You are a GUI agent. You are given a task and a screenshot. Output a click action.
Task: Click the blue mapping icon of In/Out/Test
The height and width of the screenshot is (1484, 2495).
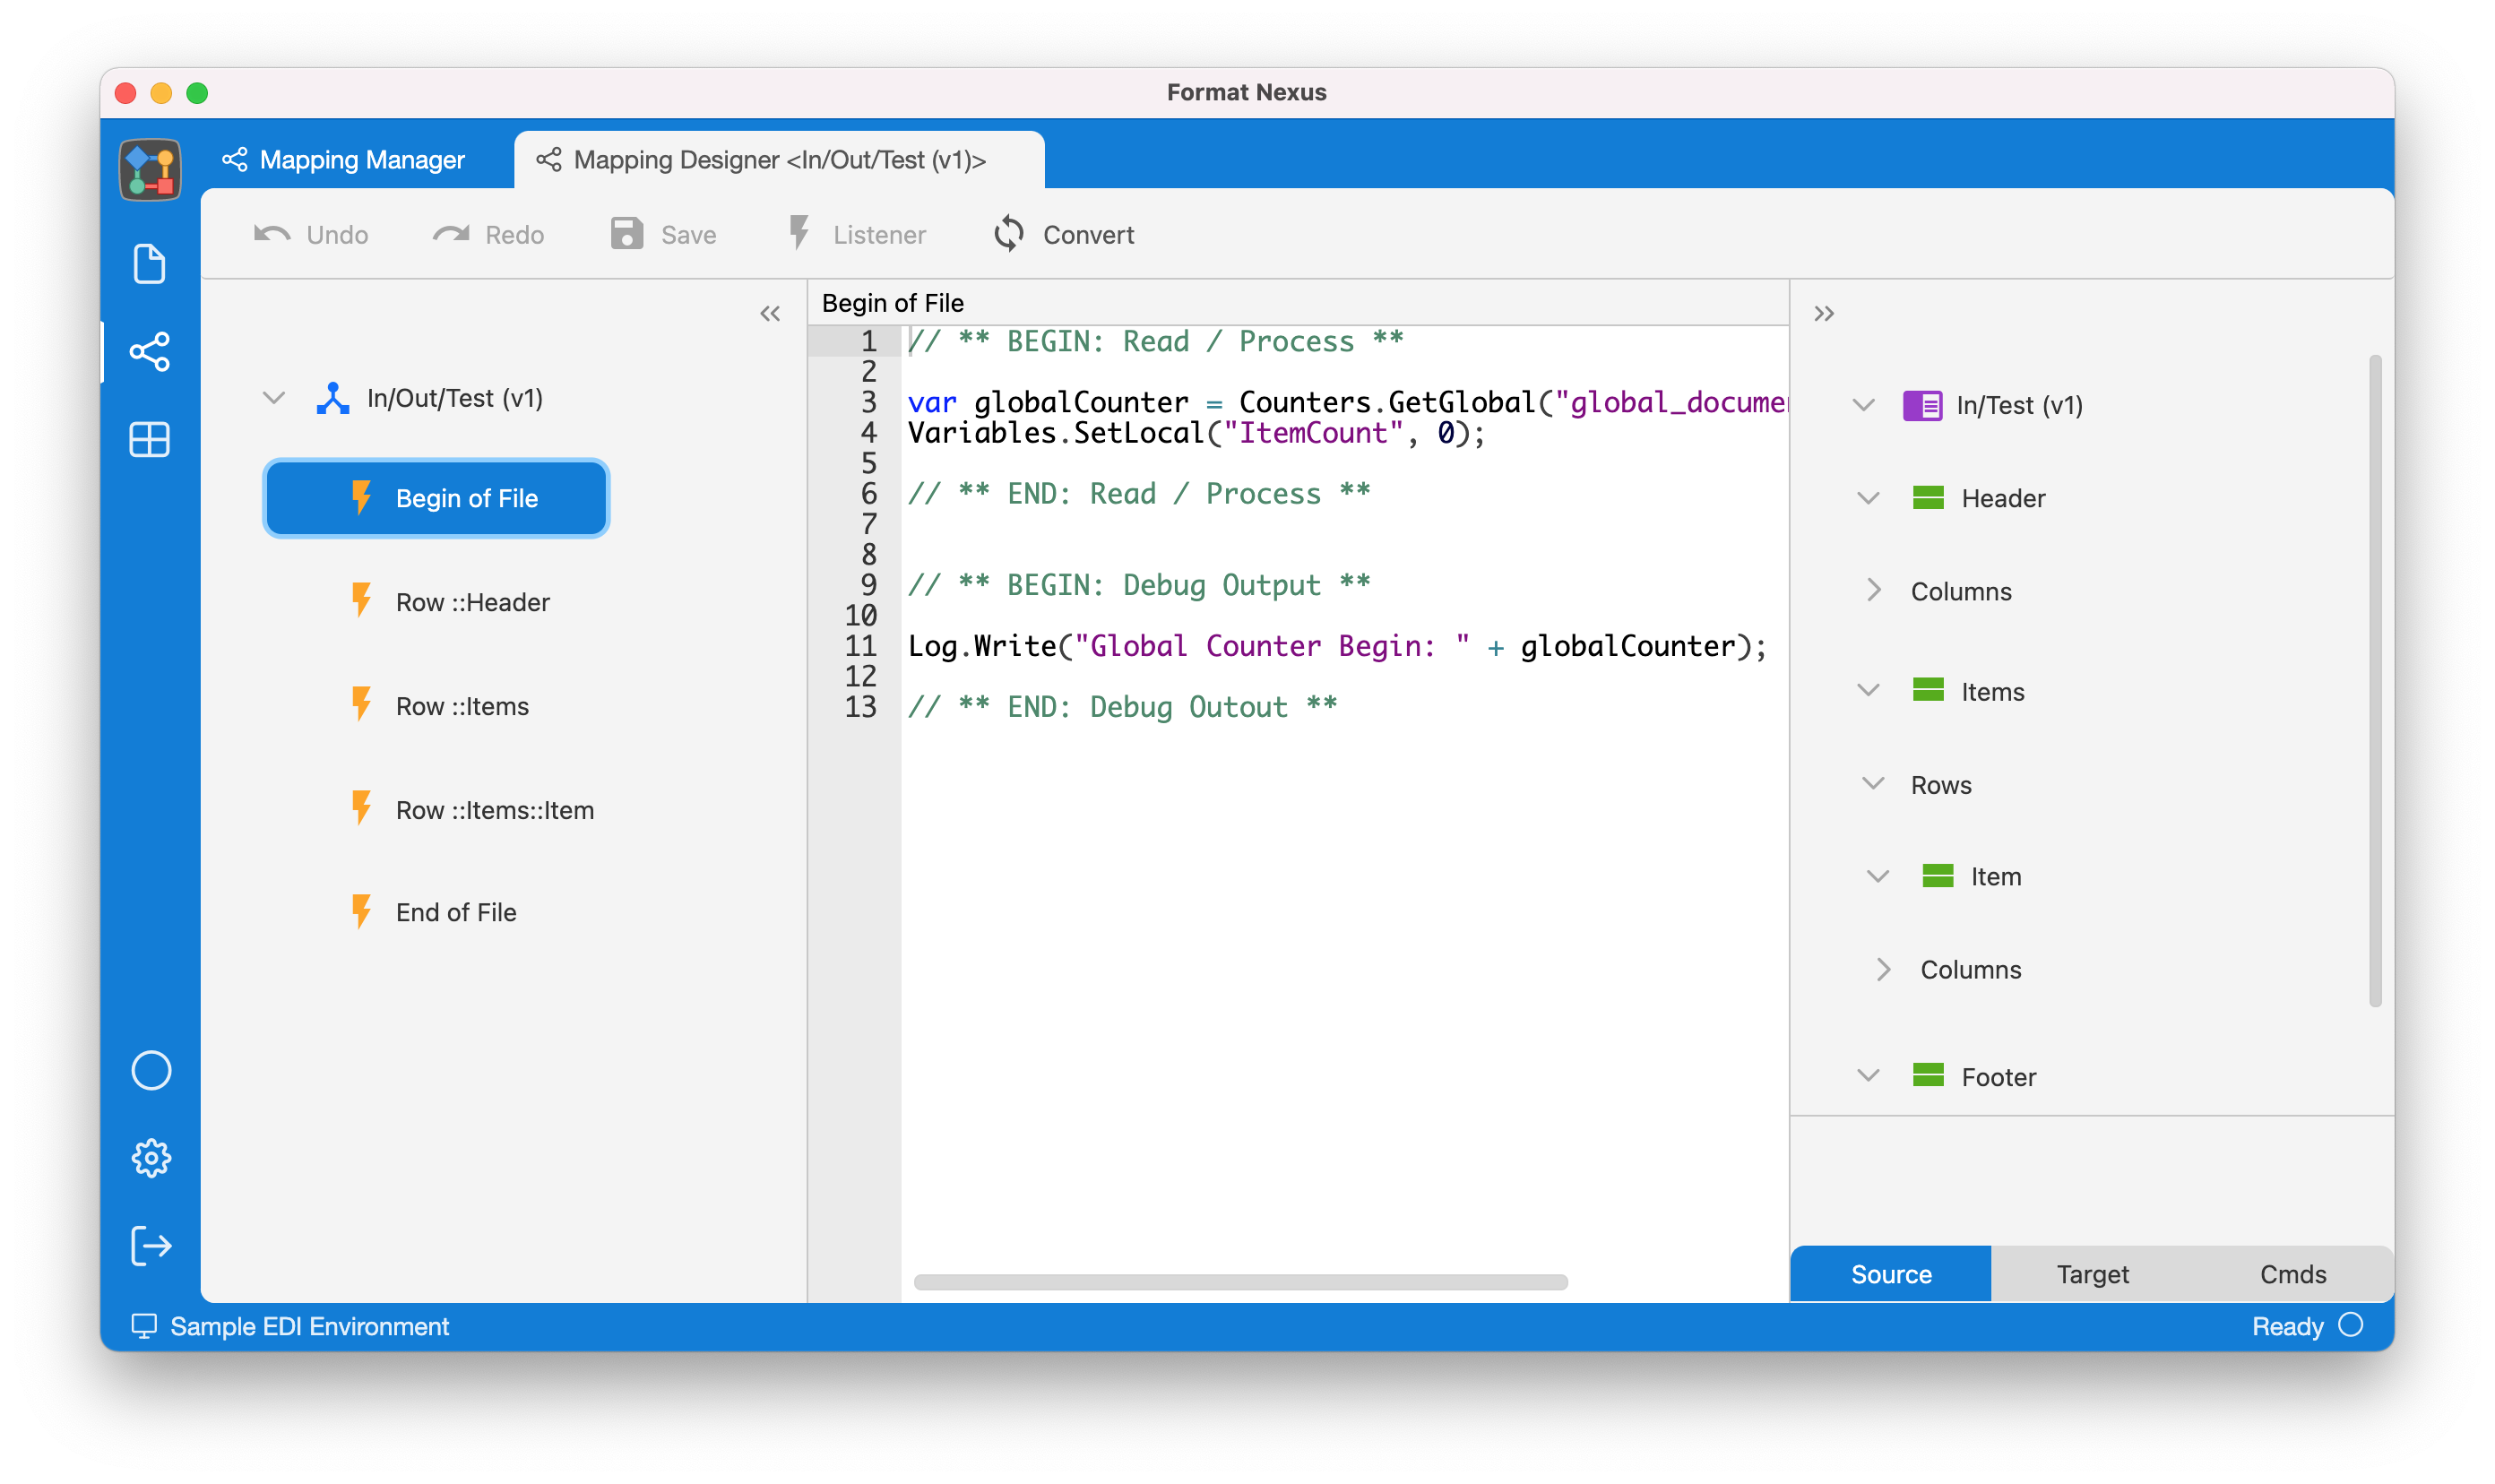pos(333,398)
